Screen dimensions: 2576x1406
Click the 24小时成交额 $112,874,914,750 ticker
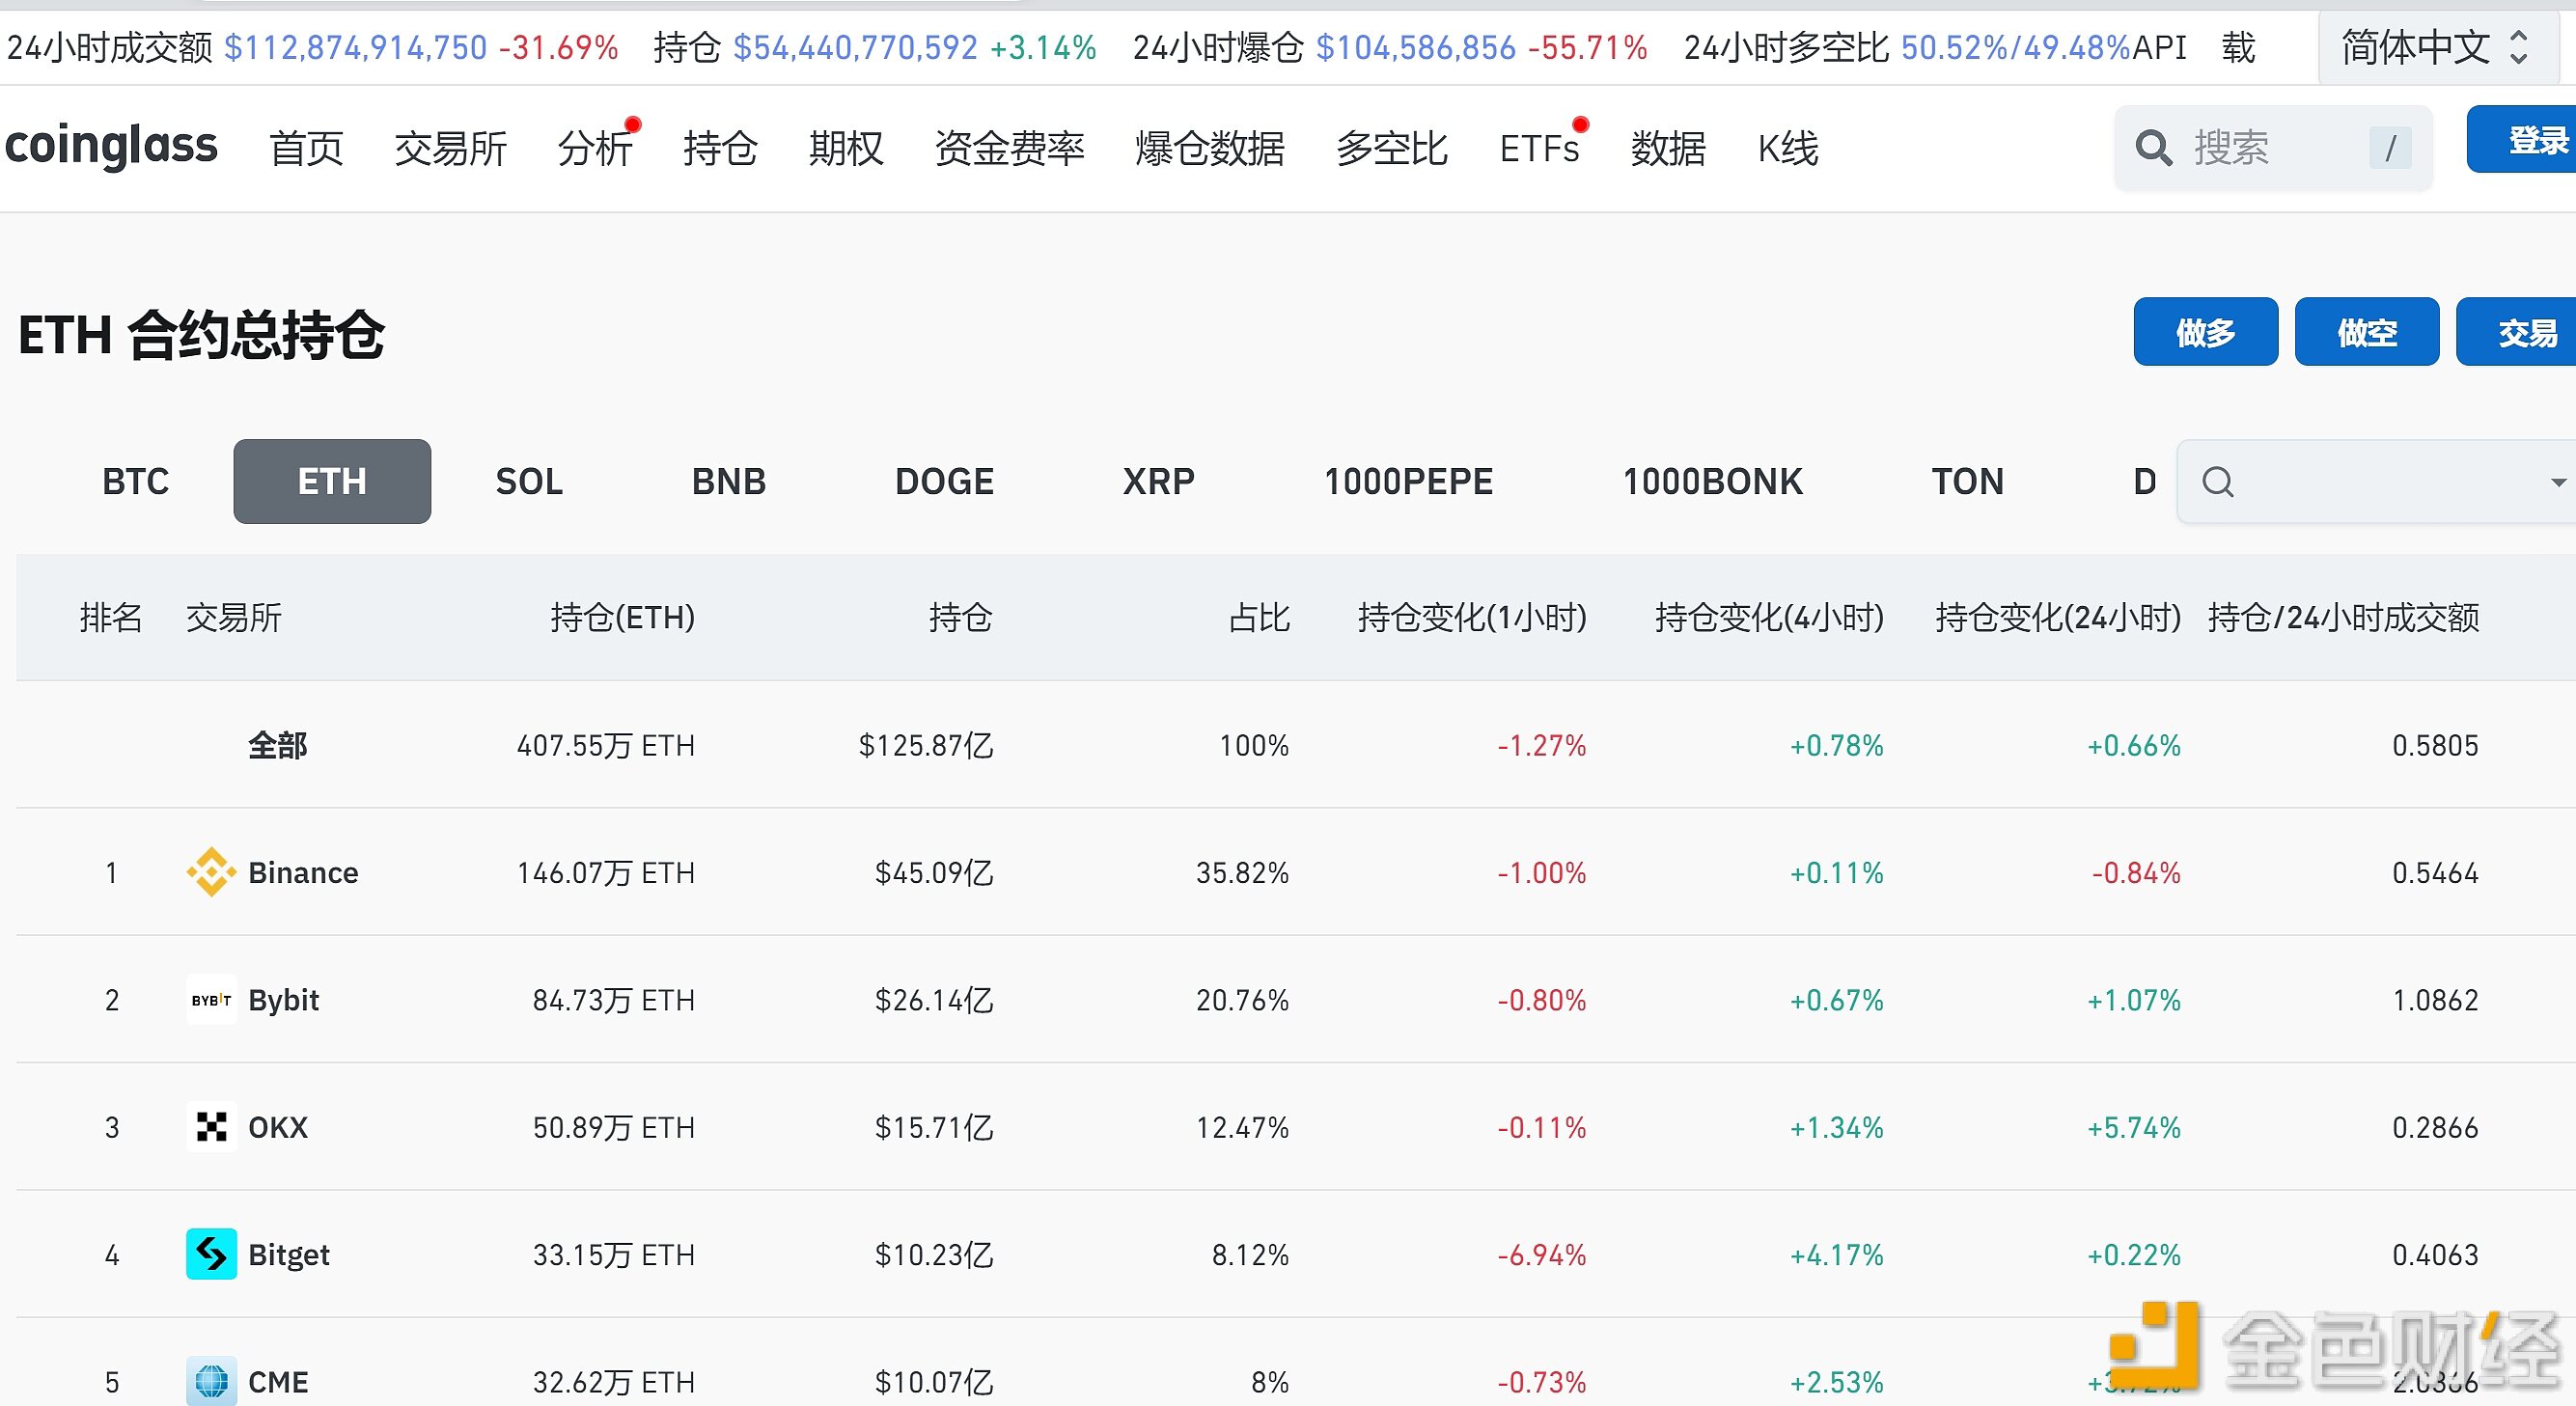[x=313, y=47]
